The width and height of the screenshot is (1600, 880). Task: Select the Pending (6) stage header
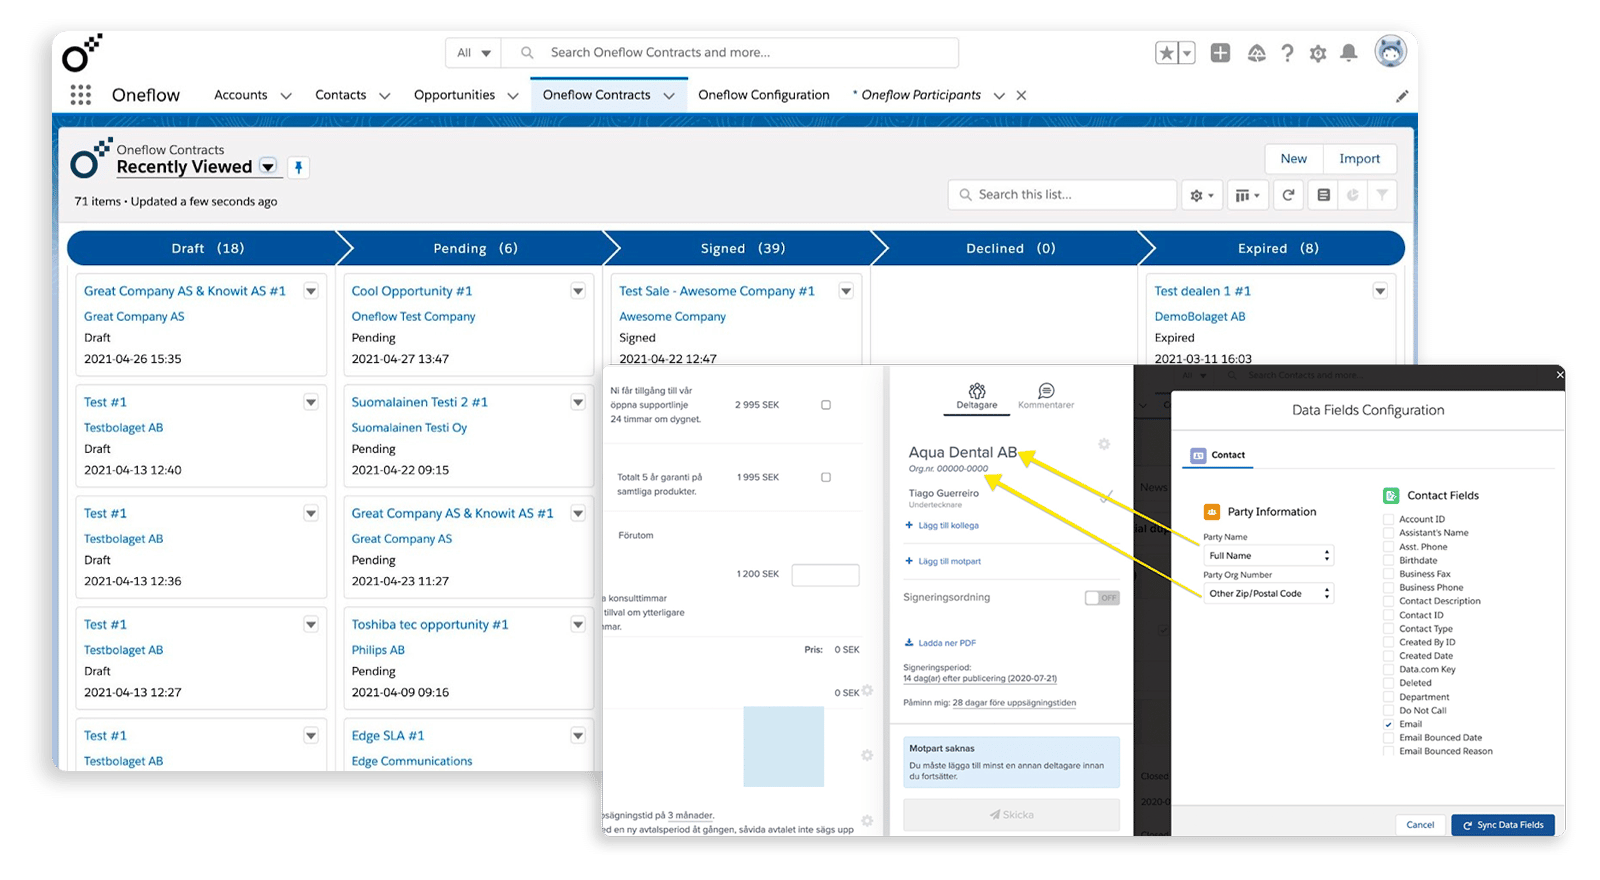click(475, 249)
